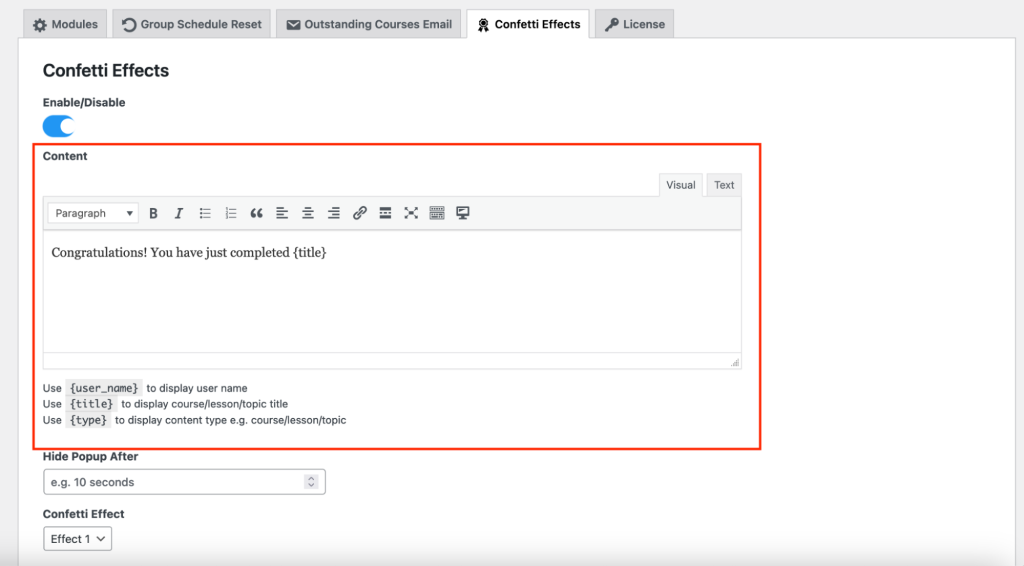Open the Group Schedule Reset tab

tap(192, 24)
